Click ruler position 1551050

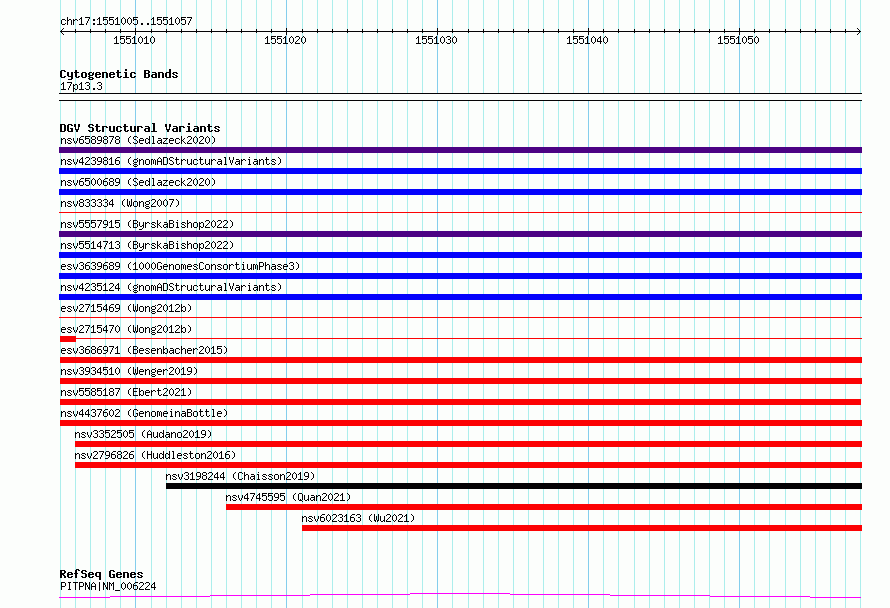[738, 40]
